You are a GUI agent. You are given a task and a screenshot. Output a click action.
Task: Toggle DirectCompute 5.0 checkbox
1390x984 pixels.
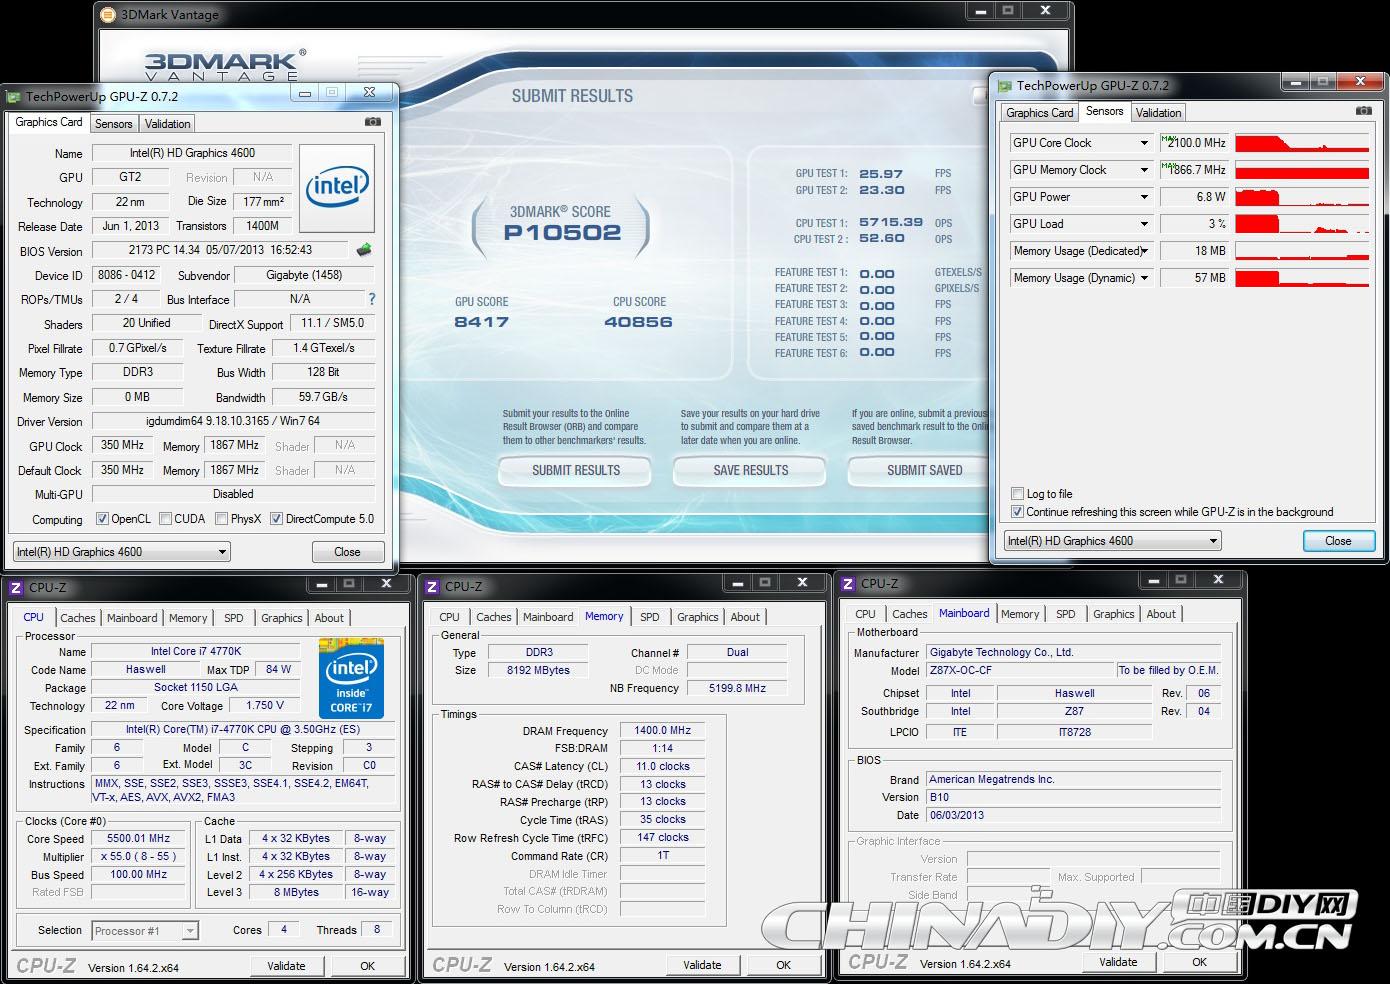276,519
